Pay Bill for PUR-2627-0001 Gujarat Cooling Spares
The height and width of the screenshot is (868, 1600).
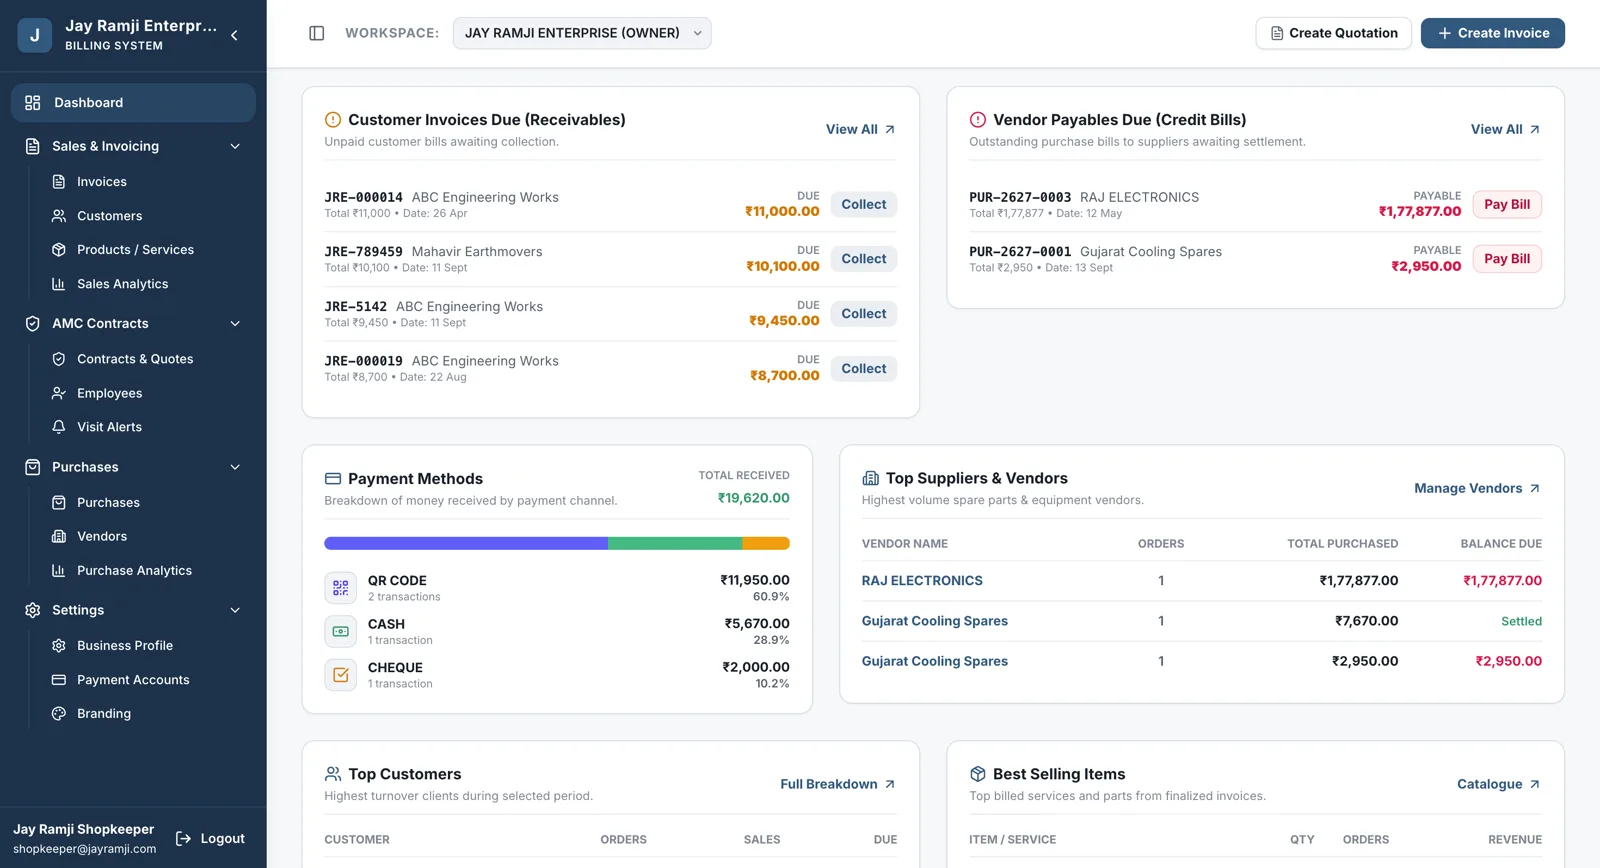[1507, 259]
